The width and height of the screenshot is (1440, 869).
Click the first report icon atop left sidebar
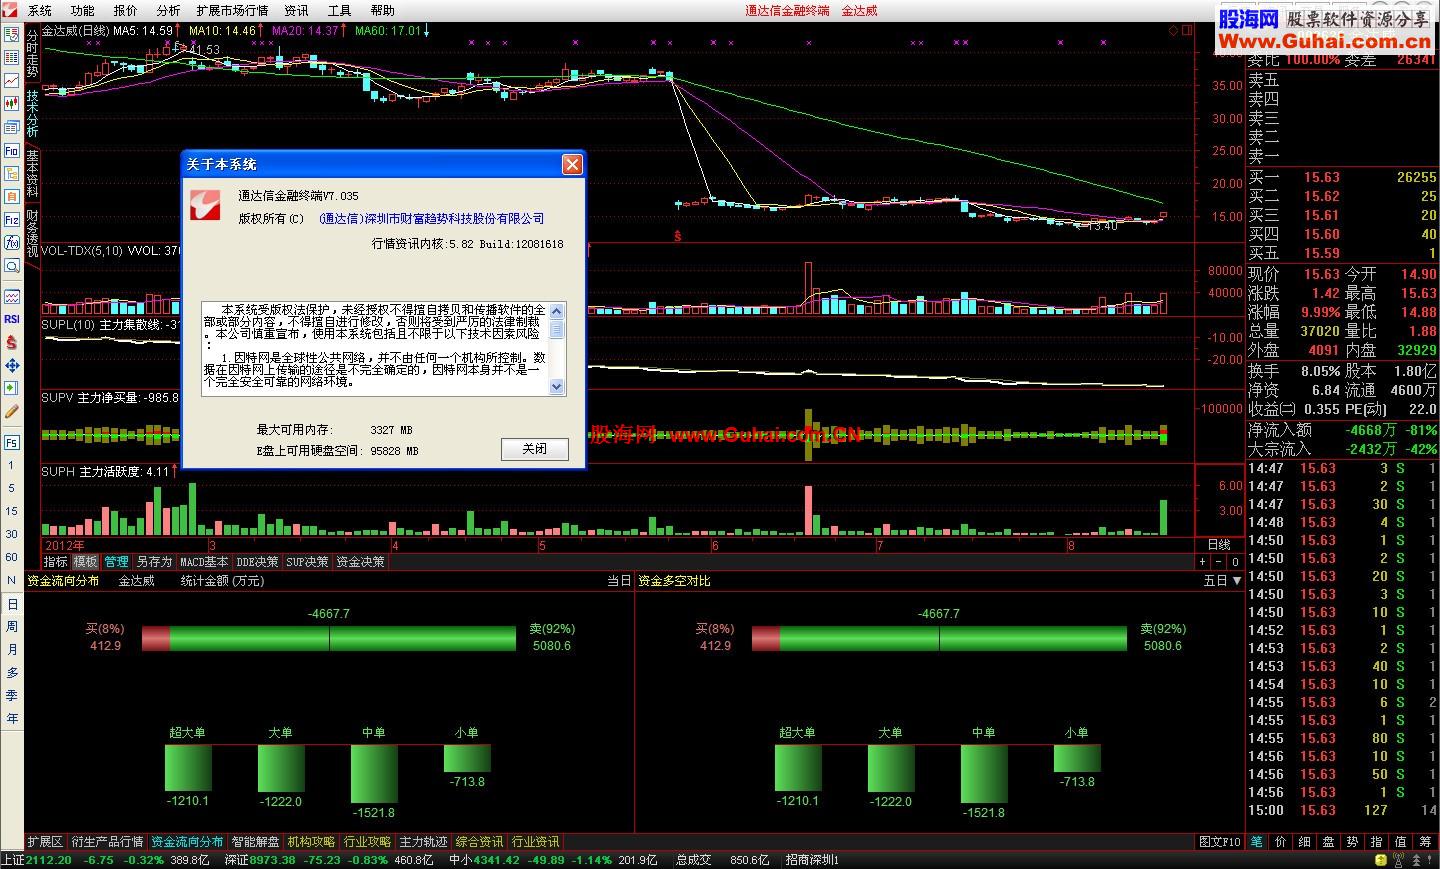pos(12,34)
